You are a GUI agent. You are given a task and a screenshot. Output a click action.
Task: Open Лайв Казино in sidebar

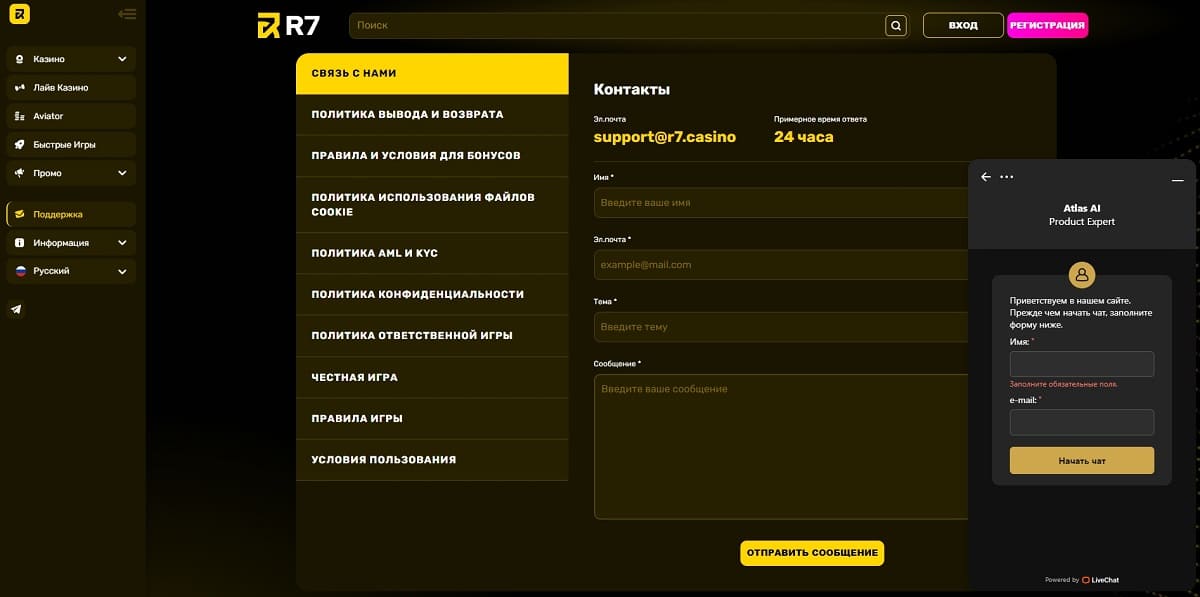coord(71,88)
